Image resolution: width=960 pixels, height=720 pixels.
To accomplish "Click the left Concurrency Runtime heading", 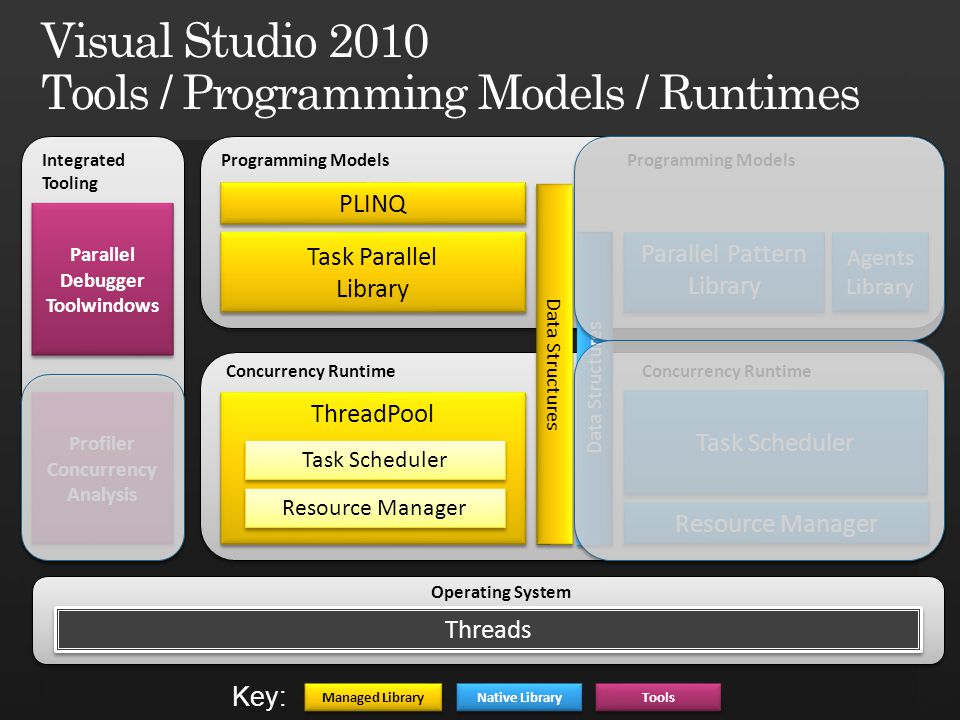I will click(310, 371).
